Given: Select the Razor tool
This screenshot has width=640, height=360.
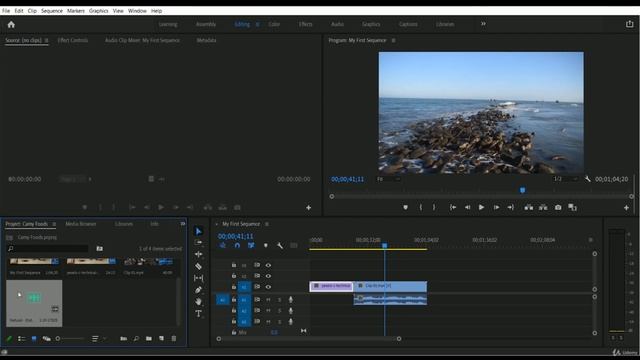Looking at the screenshot, I should pyautogui.click(x=199, y=266).
